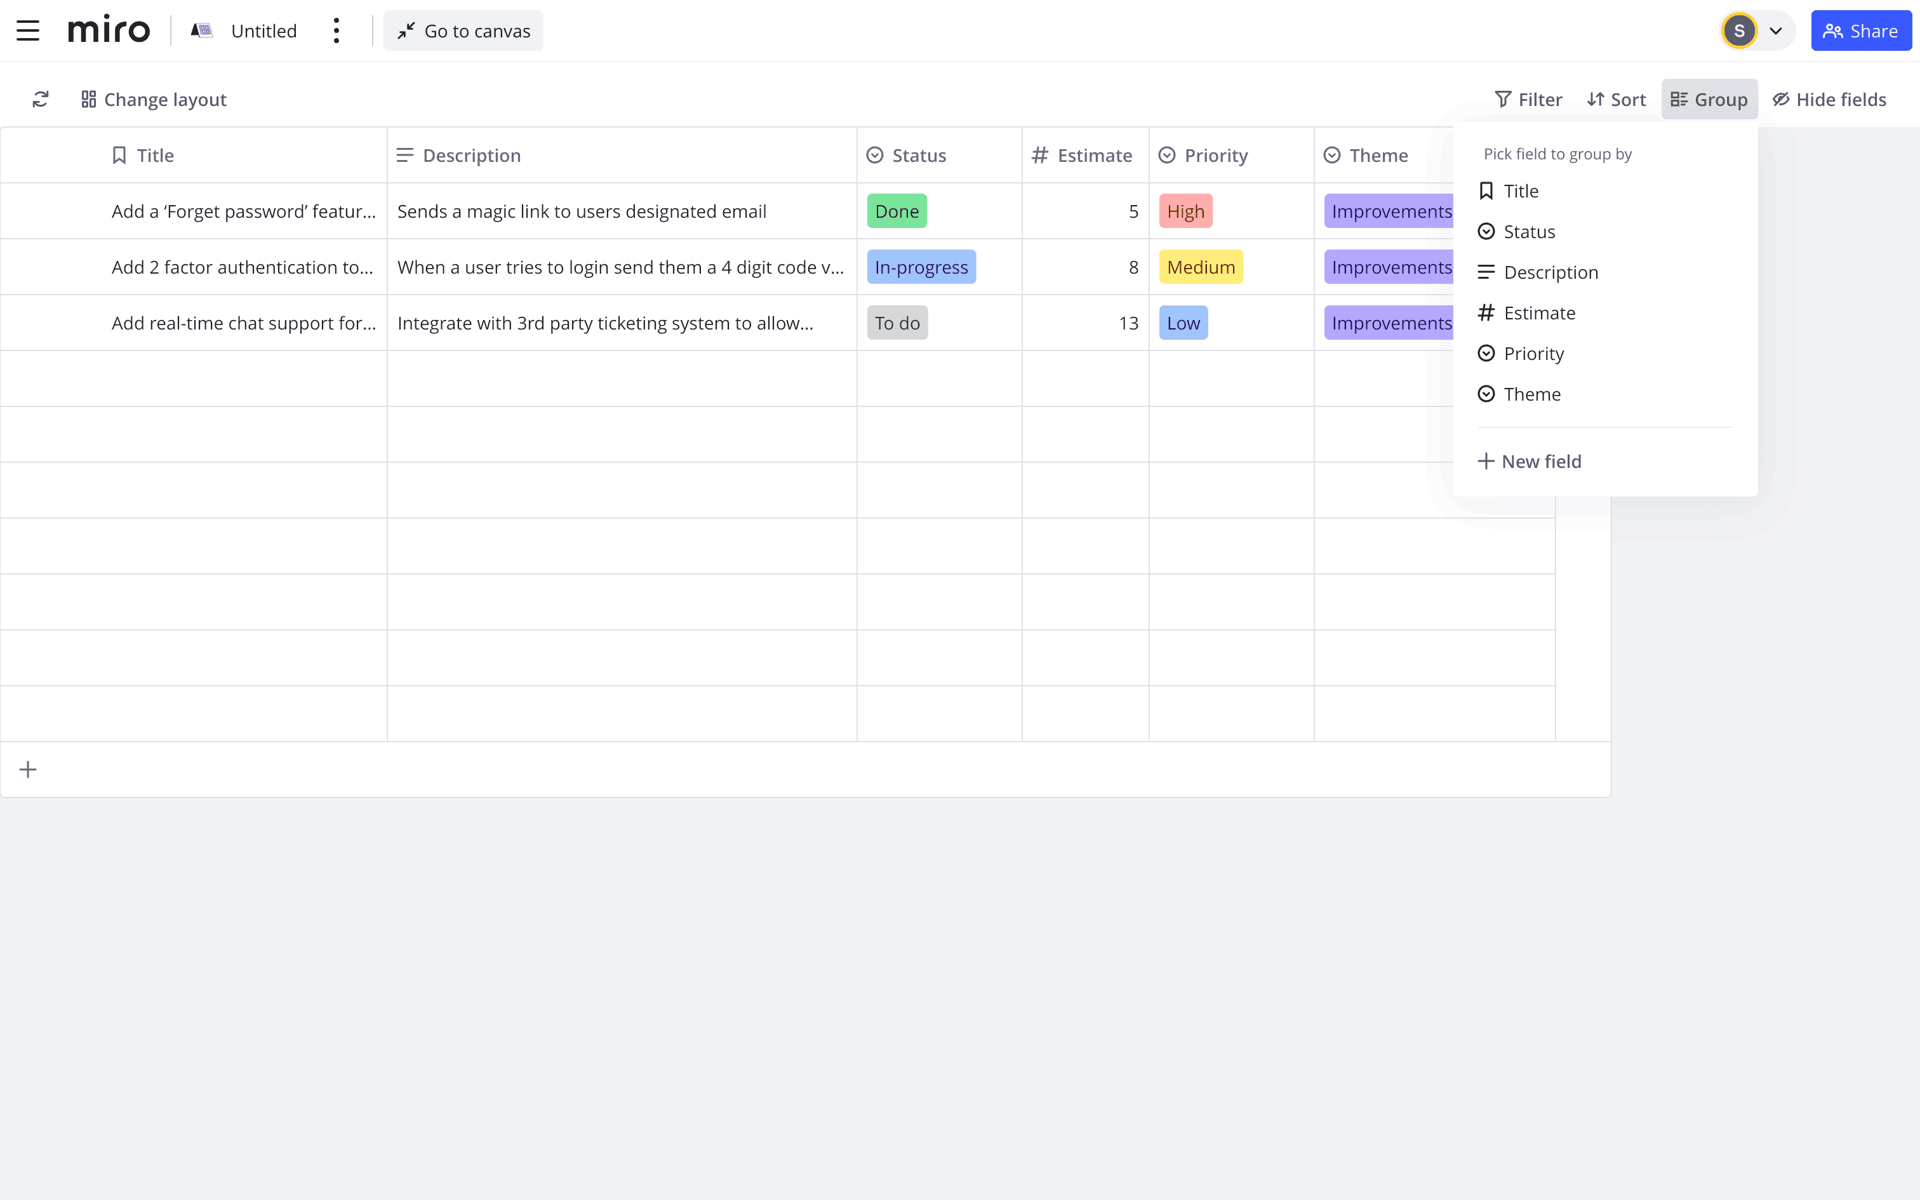Group by Description in the menu
Viewport: 1920px width, 1200px height.
(1604, 272)
